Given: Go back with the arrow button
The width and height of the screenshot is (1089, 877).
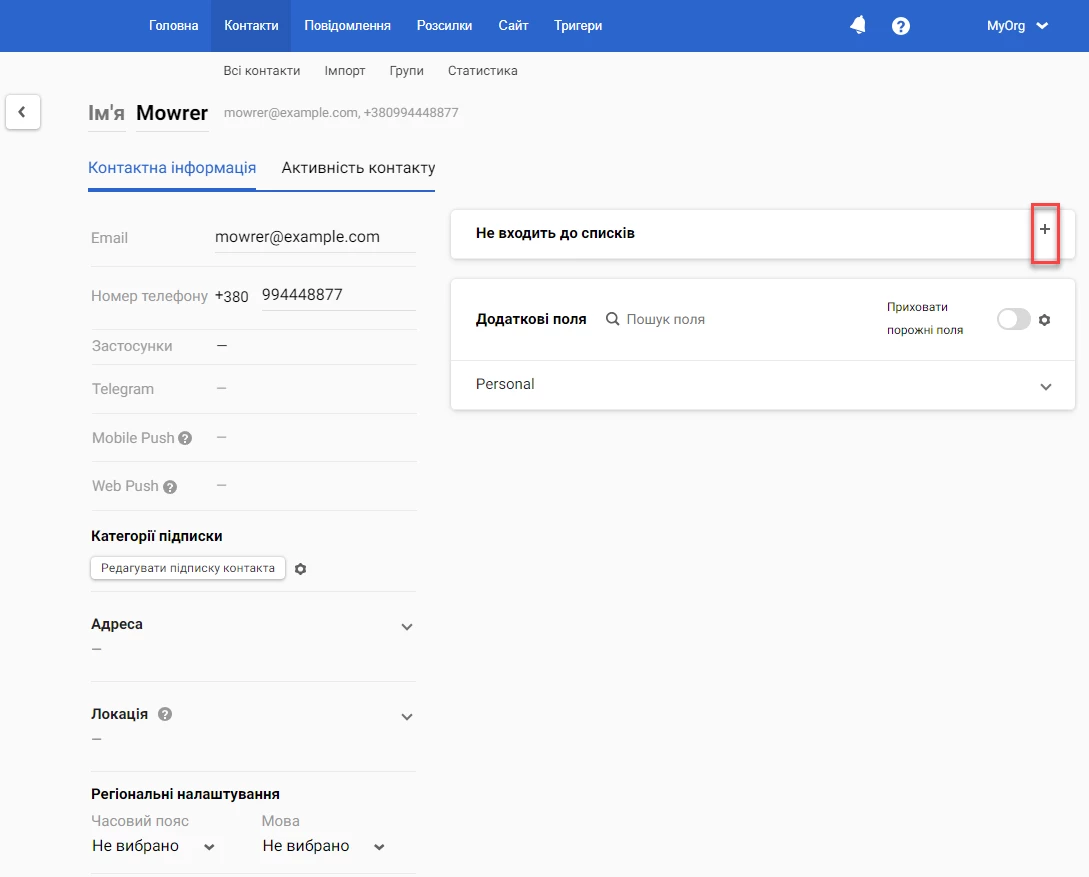Looking at the screenshot, I should (23, 112).
